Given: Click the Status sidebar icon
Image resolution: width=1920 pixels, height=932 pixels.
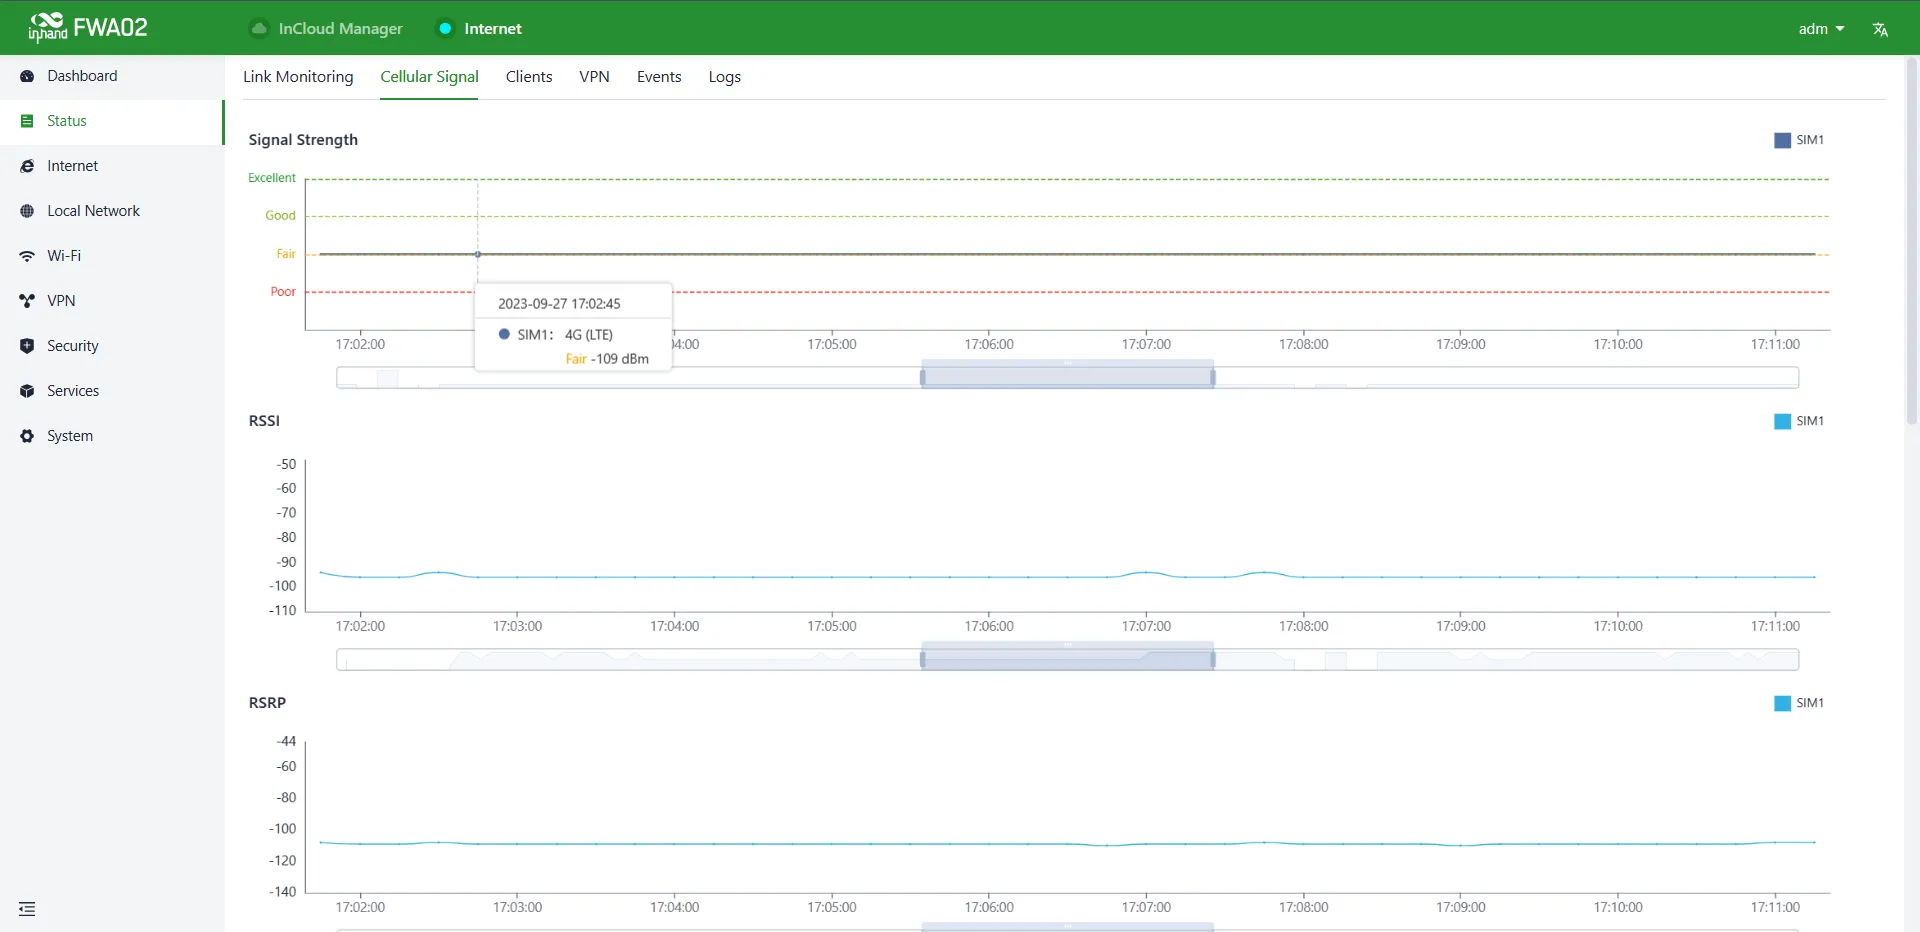Looking at the screenshot, I should (27, 121).
